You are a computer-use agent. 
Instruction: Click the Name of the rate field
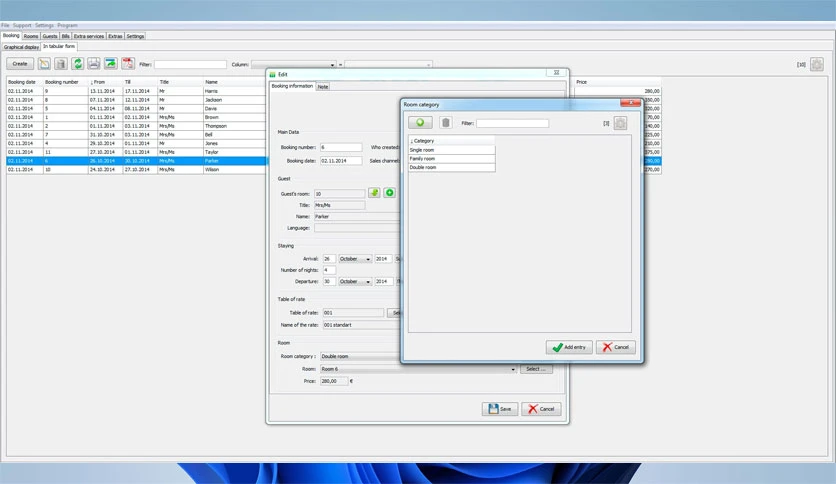point(361,325)
